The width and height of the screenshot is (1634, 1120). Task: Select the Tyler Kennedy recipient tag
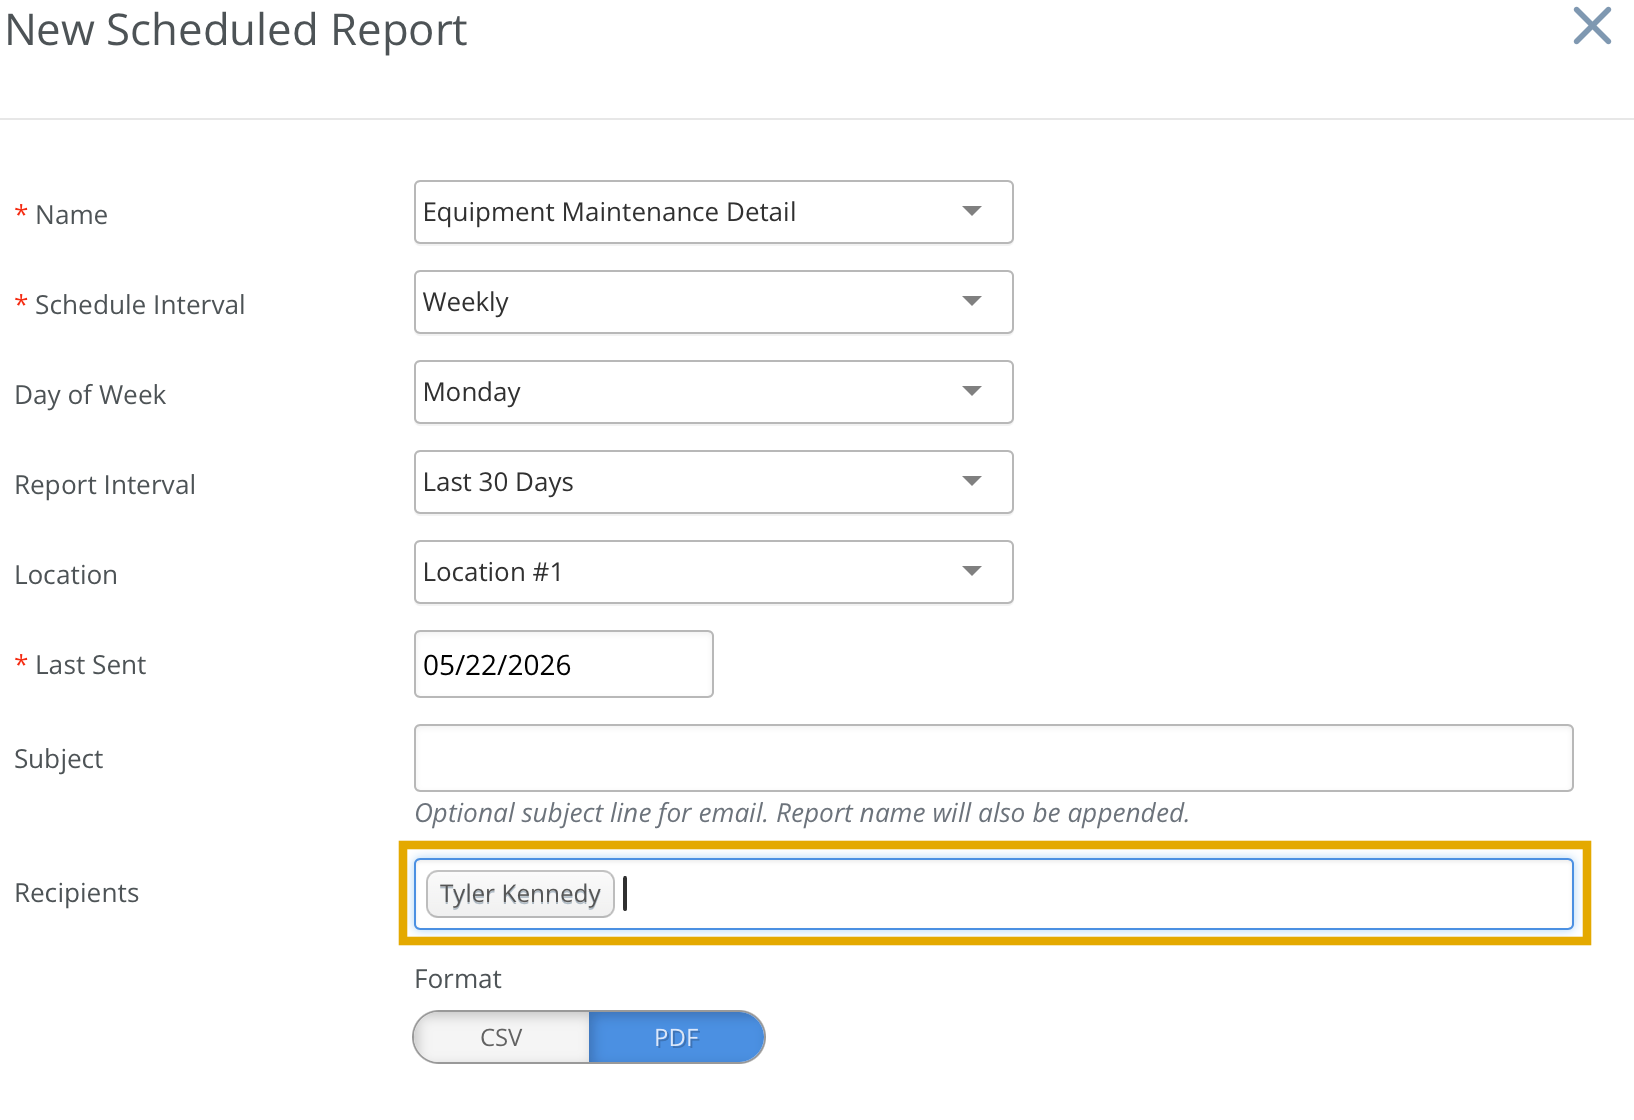click(x=520, y=894)
